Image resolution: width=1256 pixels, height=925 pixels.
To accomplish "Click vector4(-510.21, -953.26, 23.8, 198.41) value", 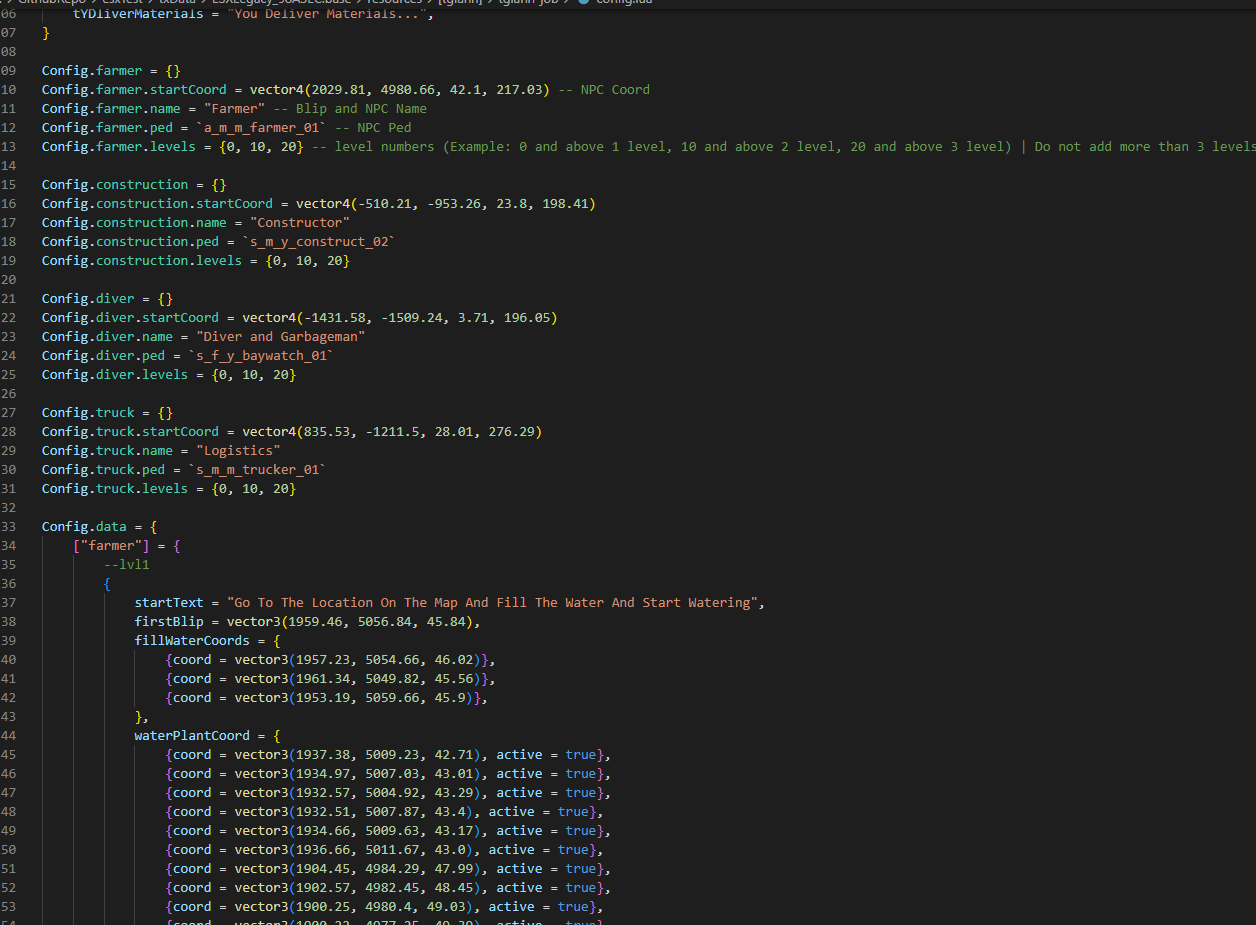I will click(x=446, y=204).
